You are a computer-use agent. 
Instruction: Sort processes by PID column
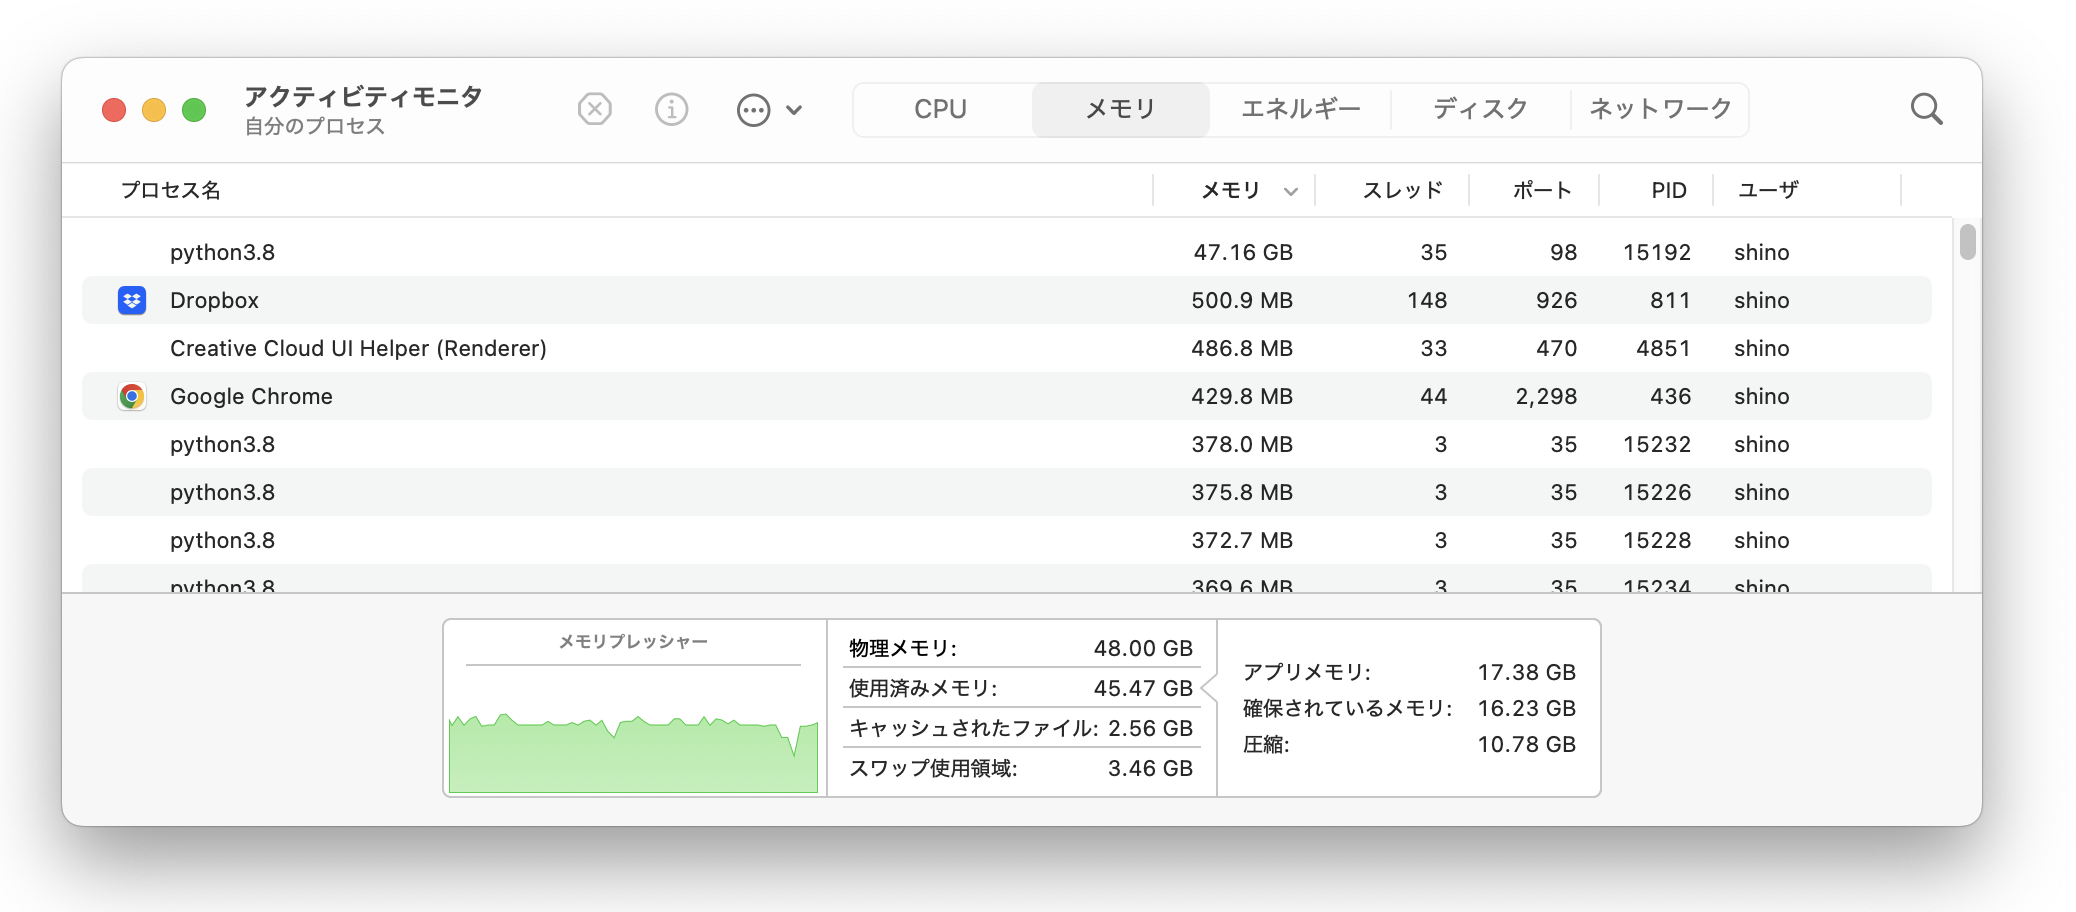(1668, 190)
